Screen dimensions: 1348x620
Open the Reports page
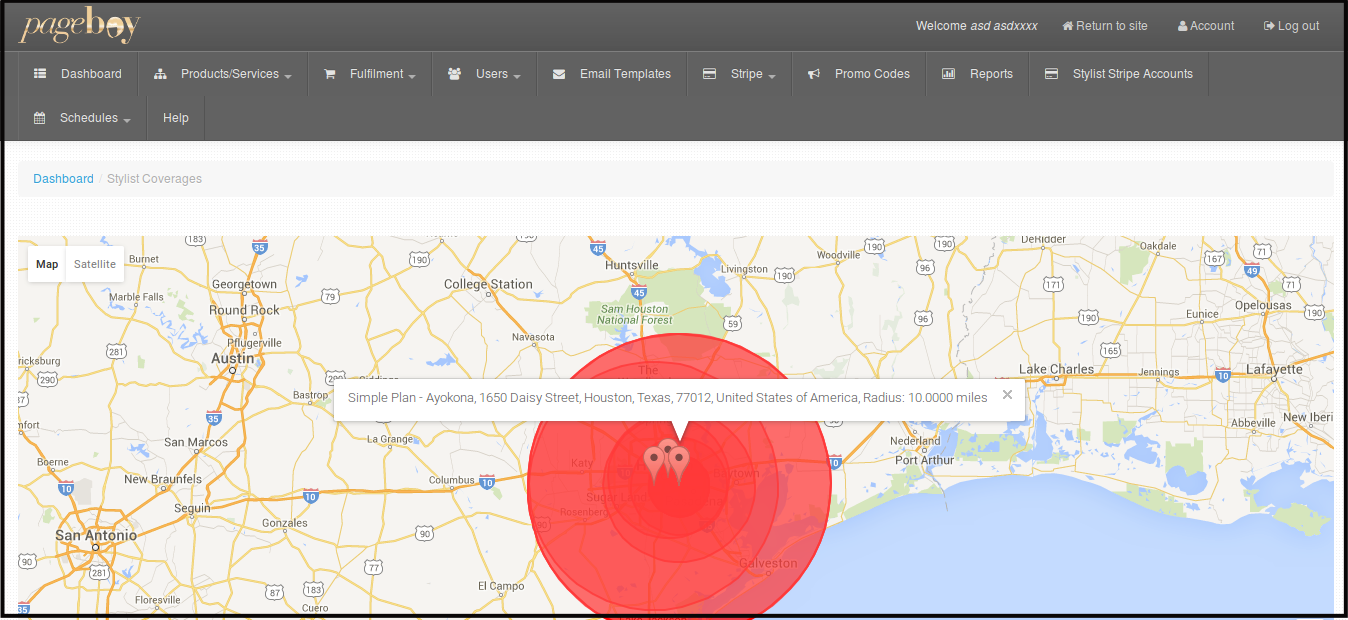[x=977, y=74]
